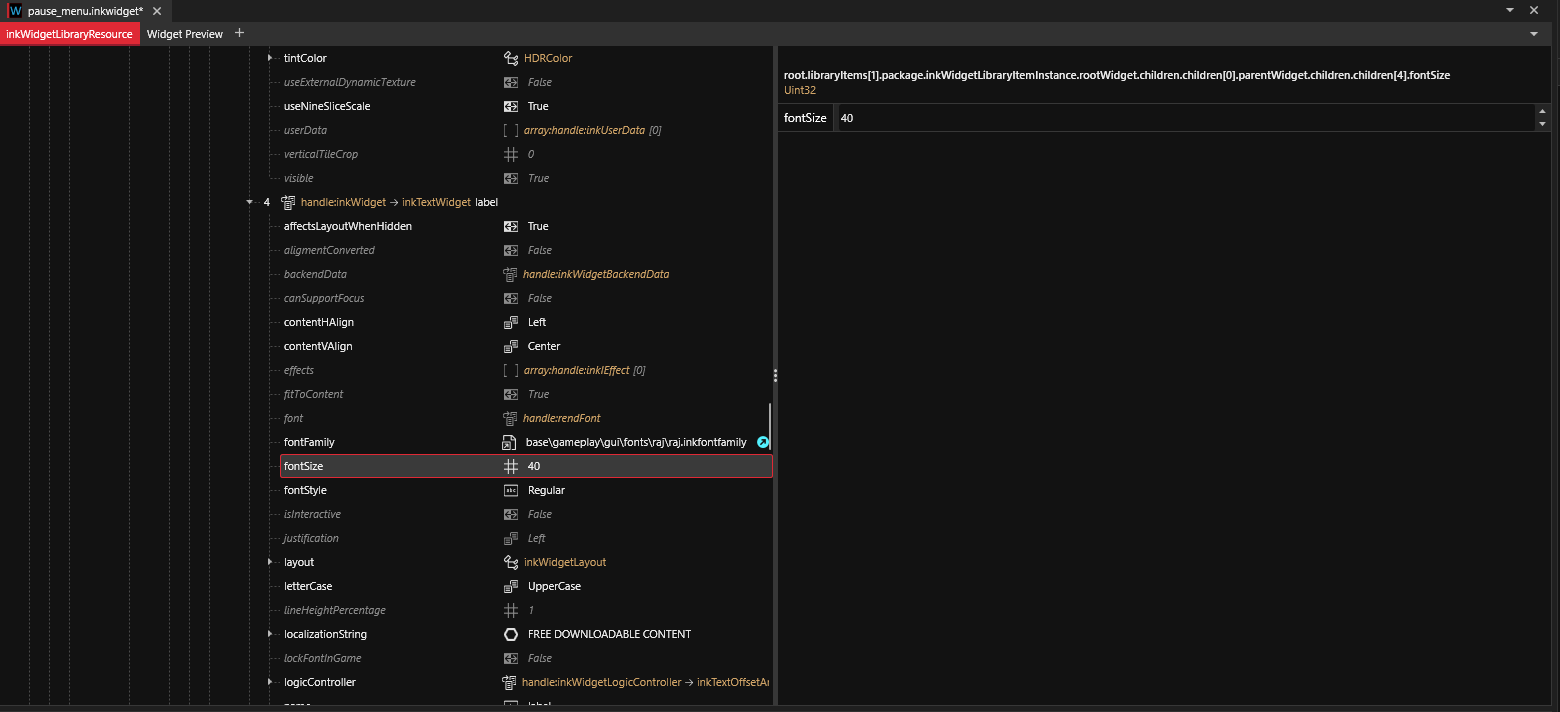Switch to the Widget Preview tab

[x=185, y=34]
